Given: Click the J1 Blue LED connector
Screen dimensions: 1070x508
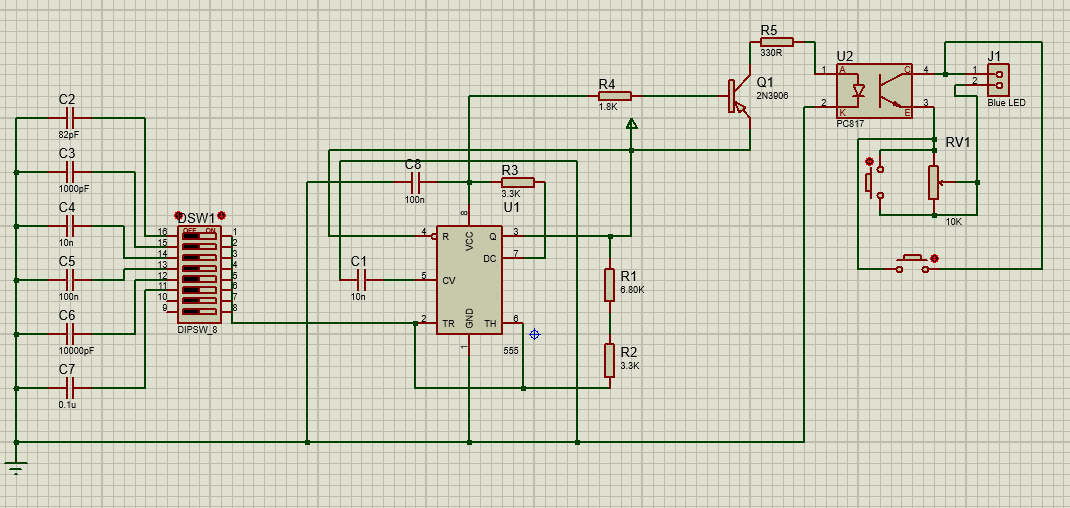Looking at the screenshot, I should point(998,77).
